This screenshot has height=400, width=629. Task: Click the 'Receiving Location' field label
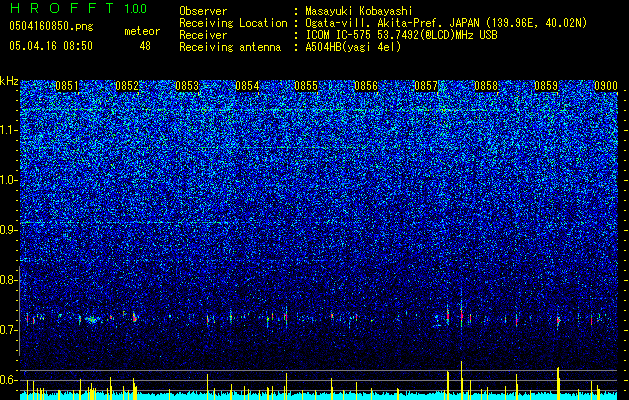pyautogui.click(x=233, y=23)
